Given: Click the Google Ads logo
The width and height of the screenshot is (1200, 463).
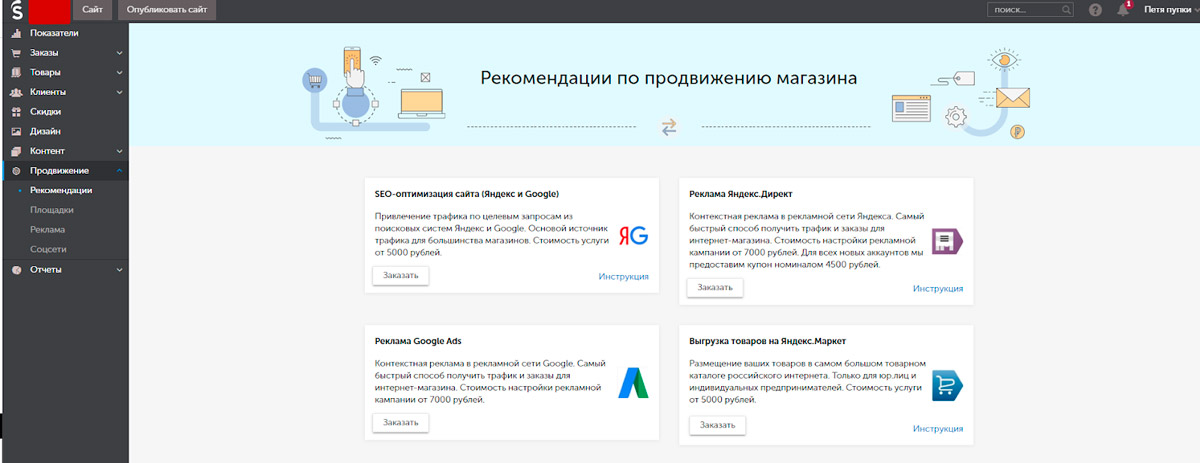Looking at the screenshot, I should click(632, 383).
